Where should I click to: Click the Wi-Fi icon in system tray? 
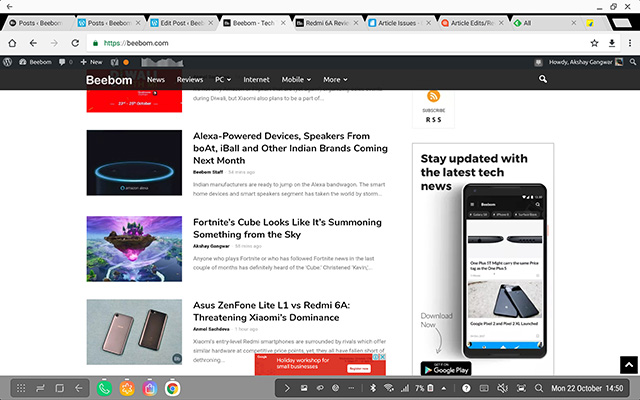point(388,387)
